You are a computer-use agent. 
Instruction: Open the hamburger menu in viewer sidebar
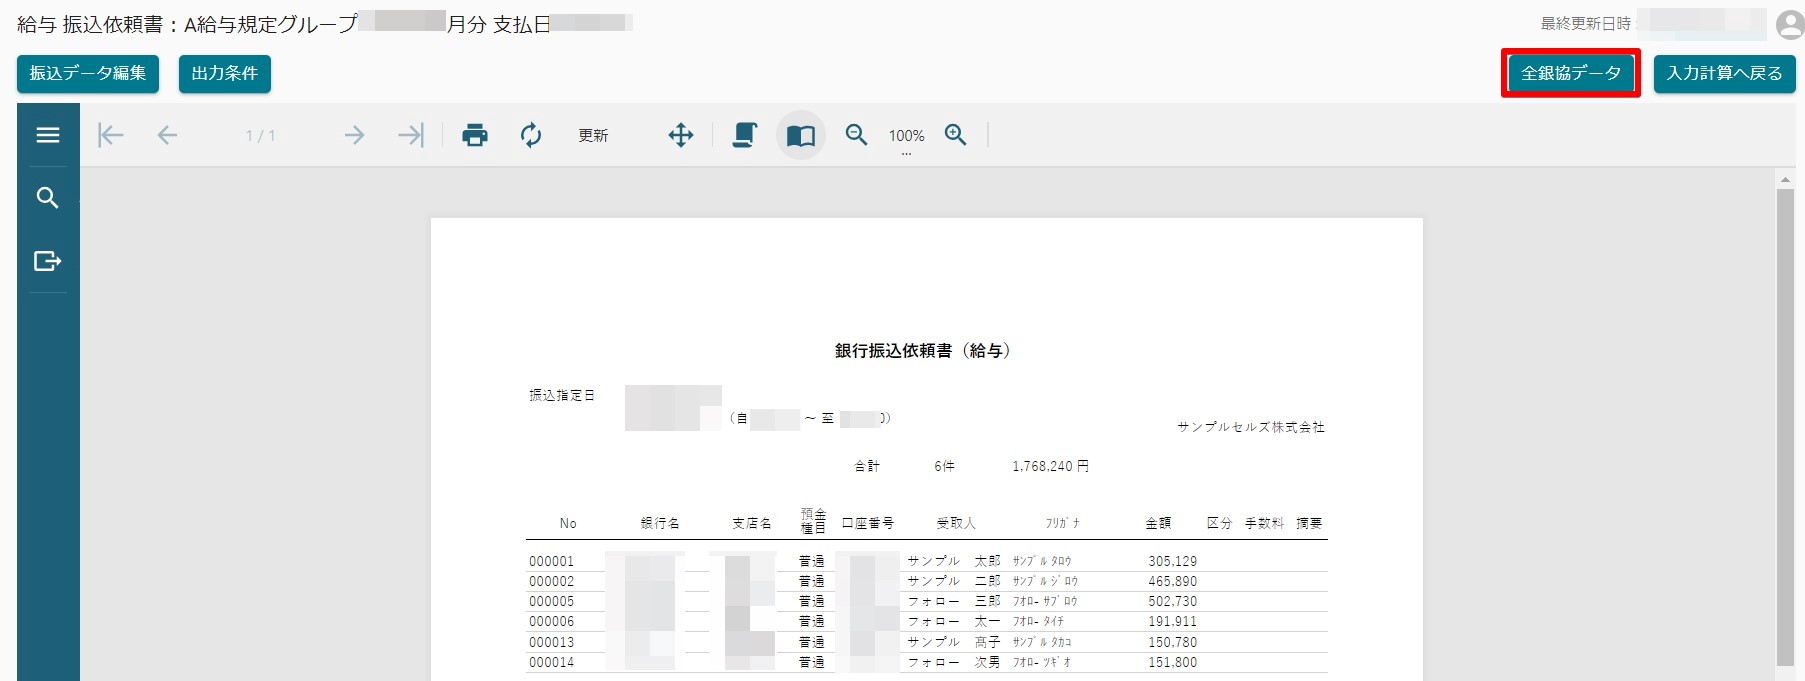(48, 135)
